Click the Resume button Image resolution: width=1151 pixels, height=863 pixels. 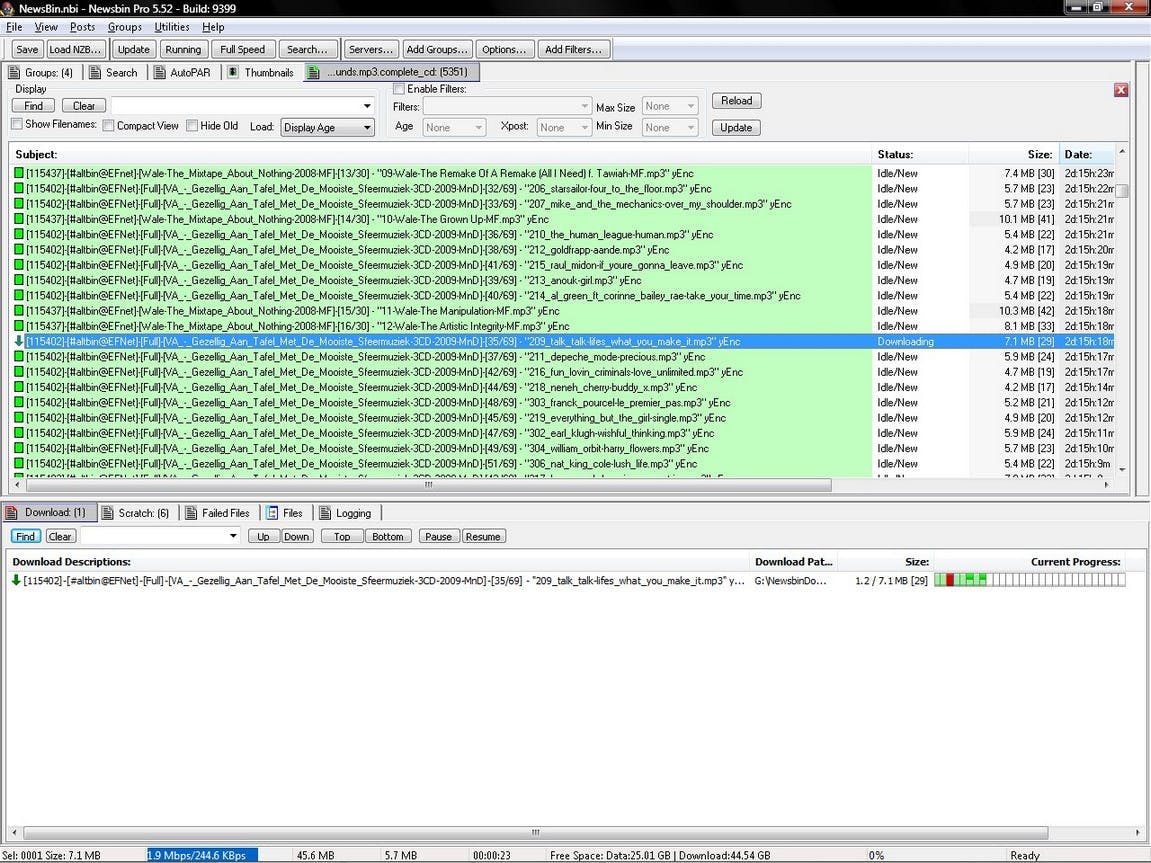[483, 536]
